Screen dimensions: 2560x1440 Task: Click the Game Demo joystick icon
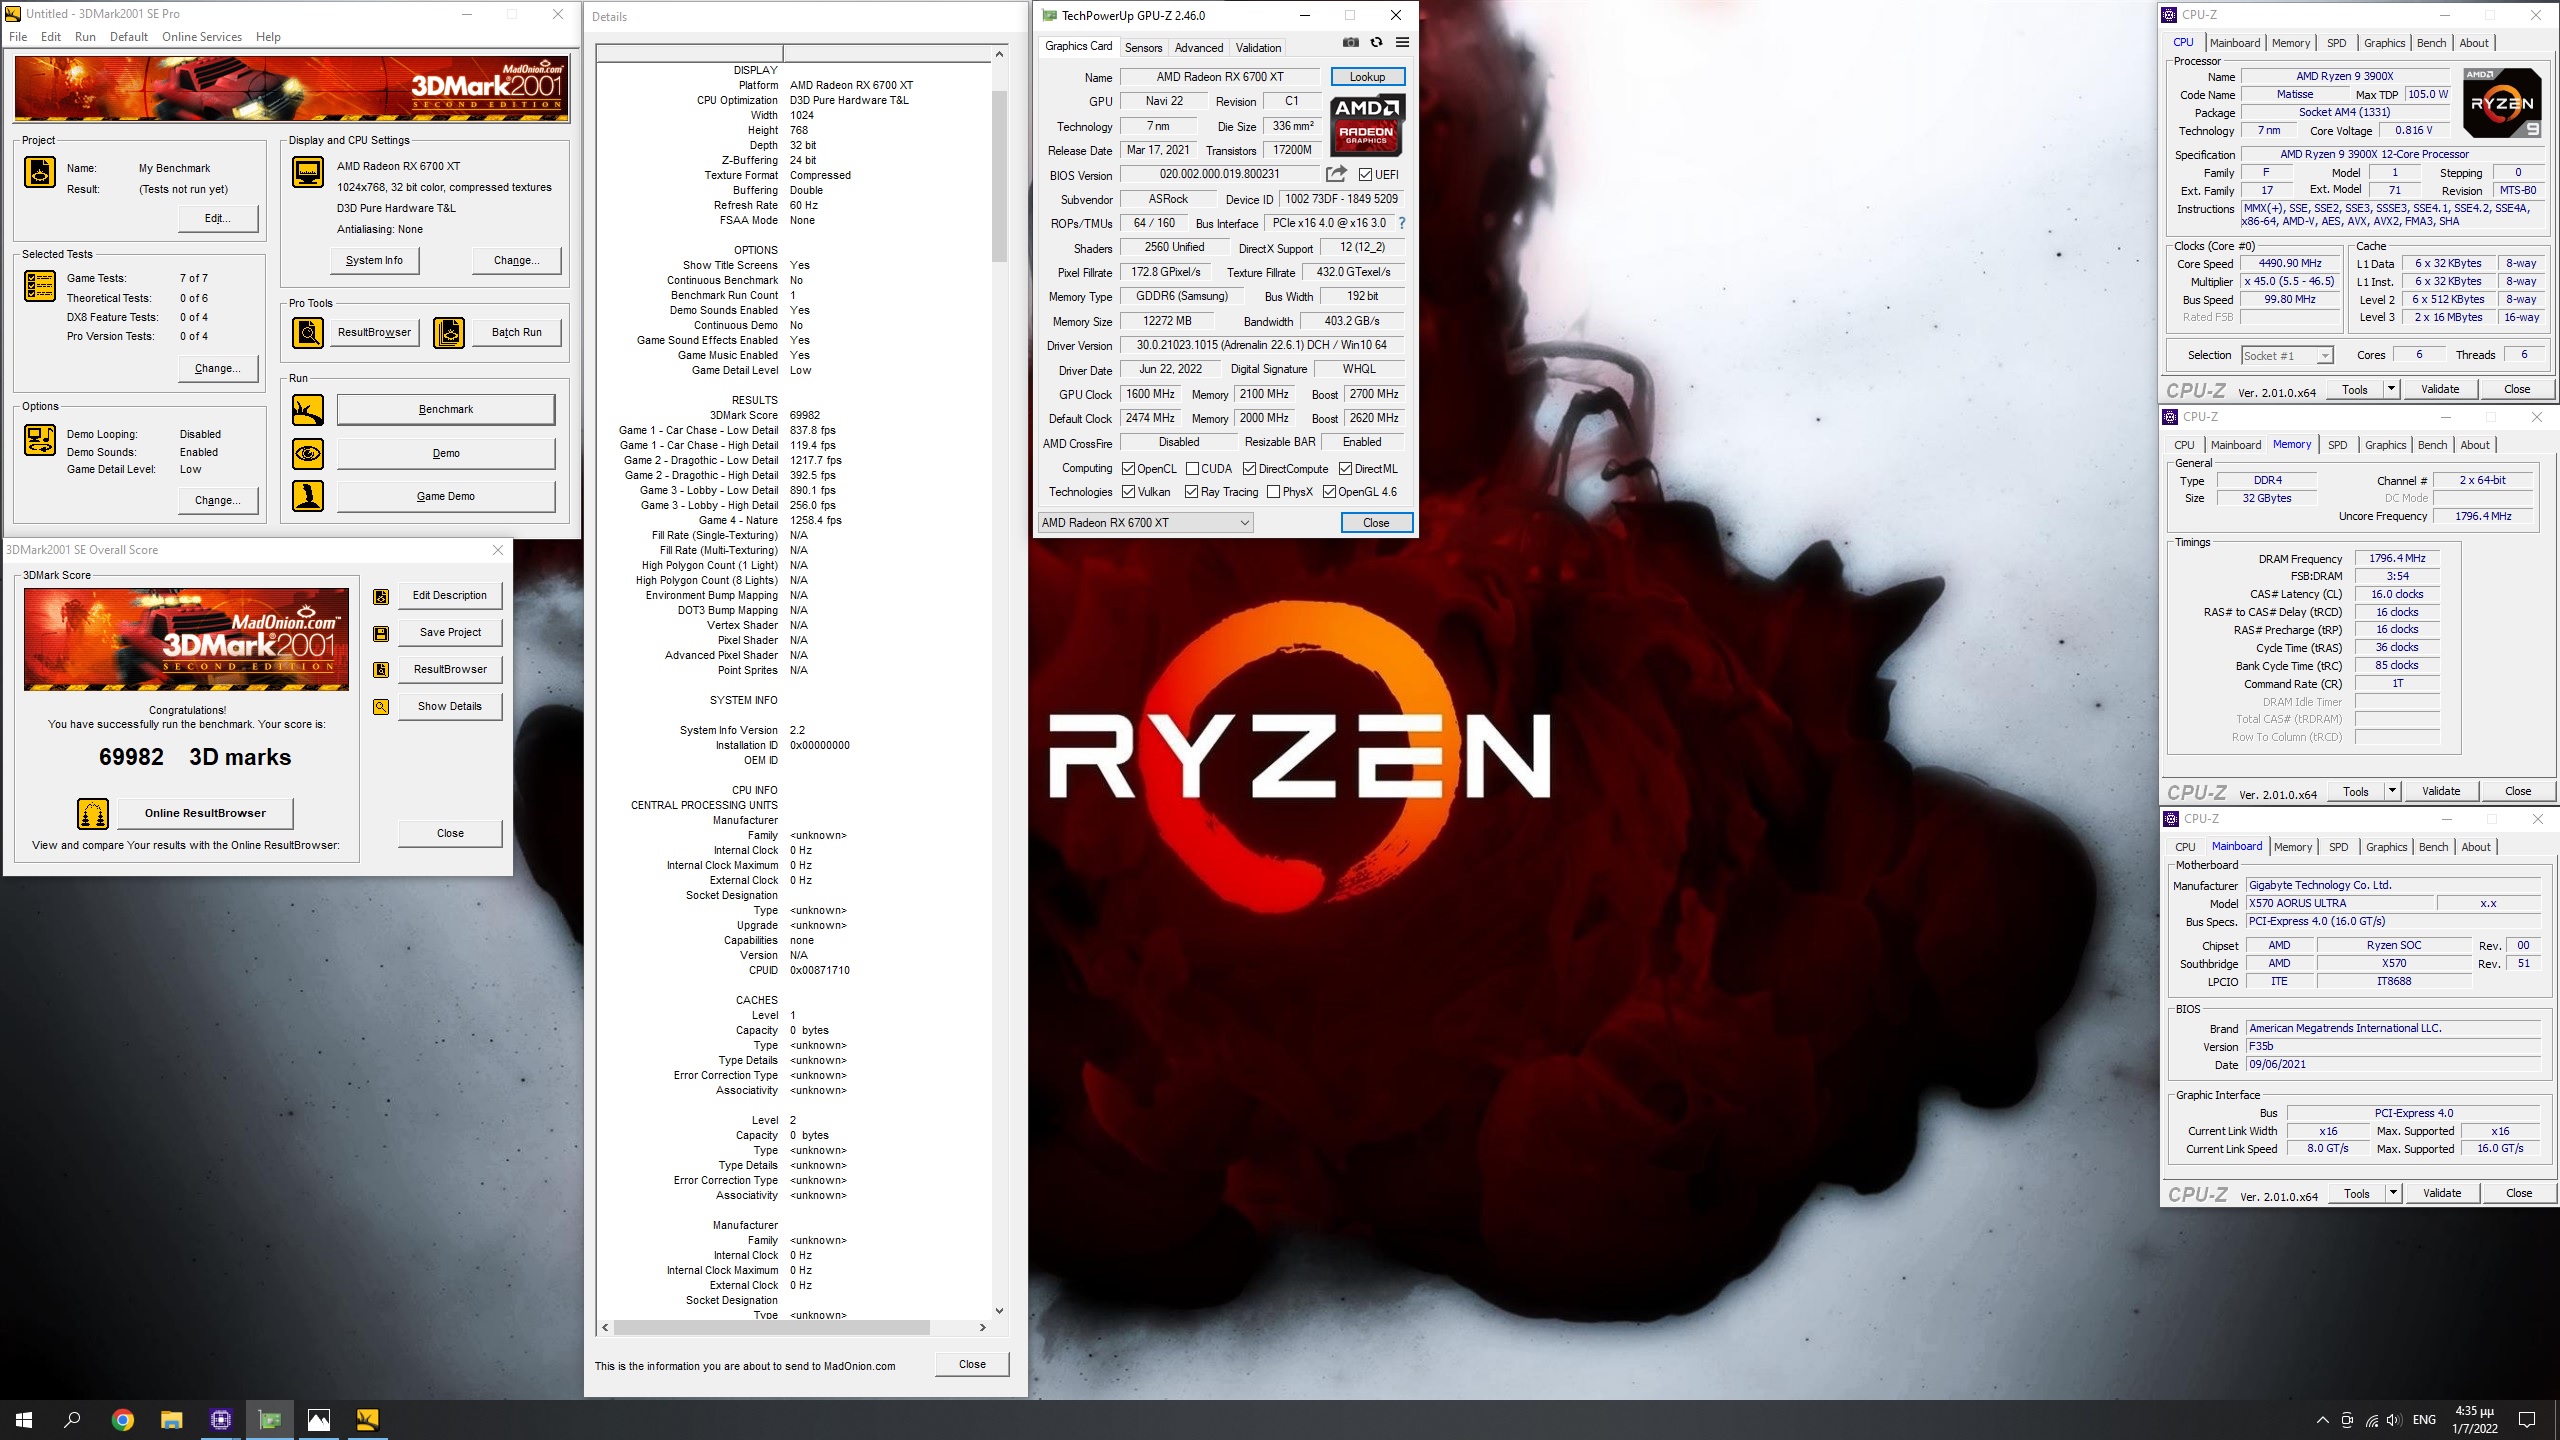coord(308,496)
